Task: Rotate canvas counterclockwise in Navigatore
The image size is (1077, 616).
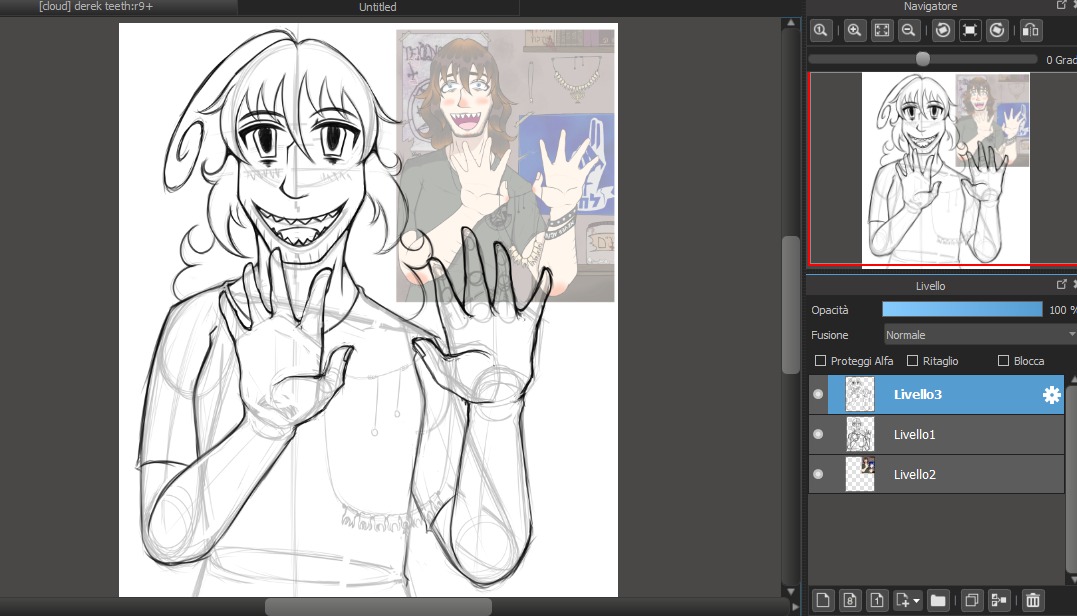Action: click(943, 30)
